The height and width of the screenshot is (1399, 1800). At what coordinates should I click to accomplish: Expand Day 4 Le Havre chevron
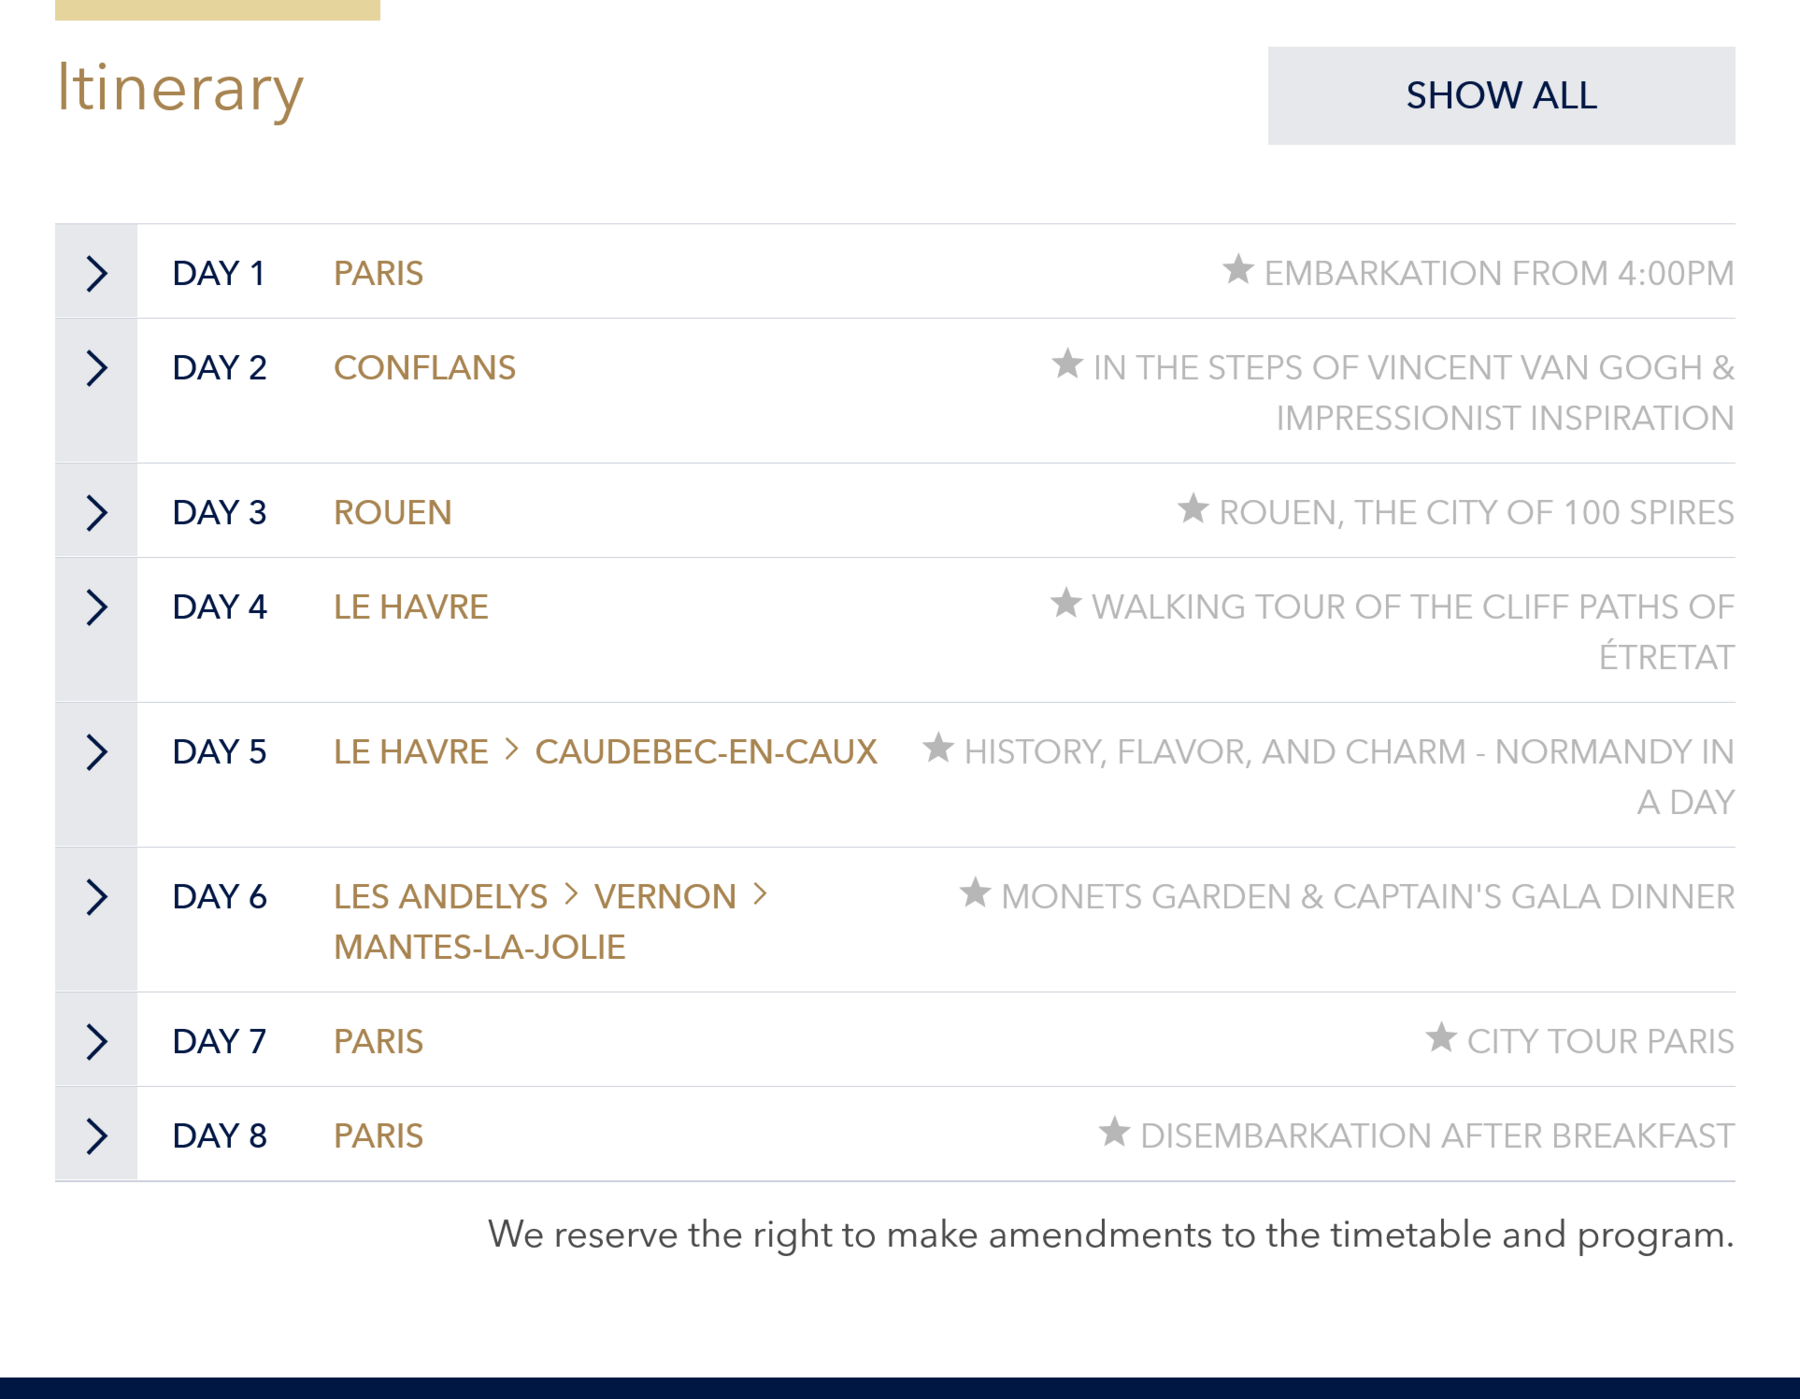(x=96, y=607)
